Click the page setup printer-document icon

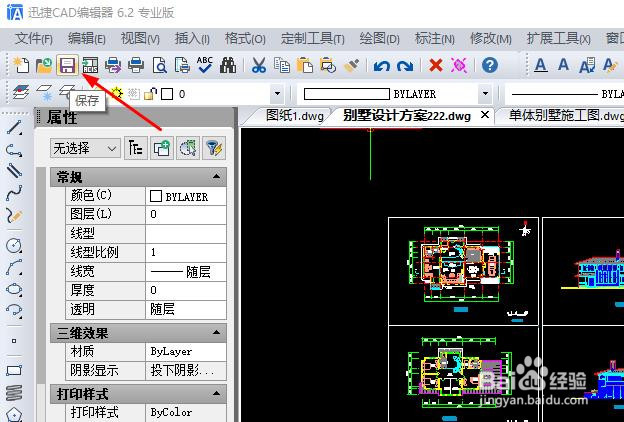(182, 65)
